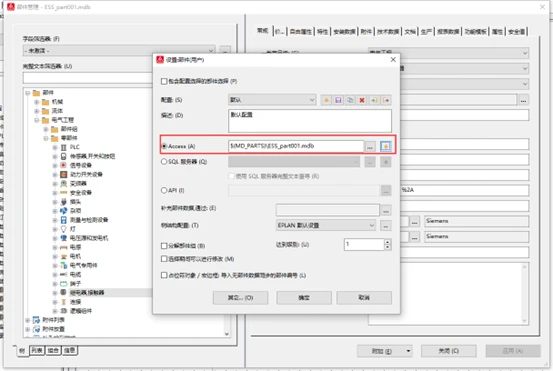Switch to the mounting data tab
This screenshot has width=553, height=371.
[x=344, y=32]
